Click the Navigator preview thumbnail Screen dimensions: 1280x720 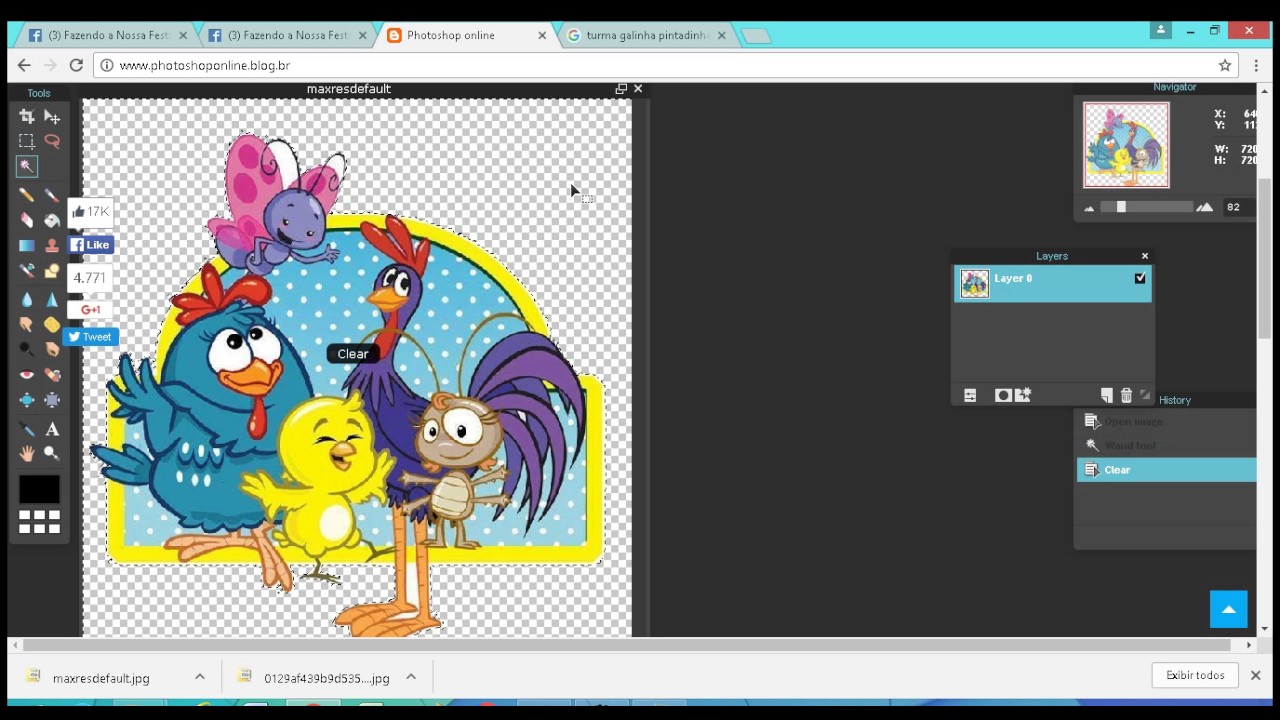pyautogui.click(x=1126, y=145)
